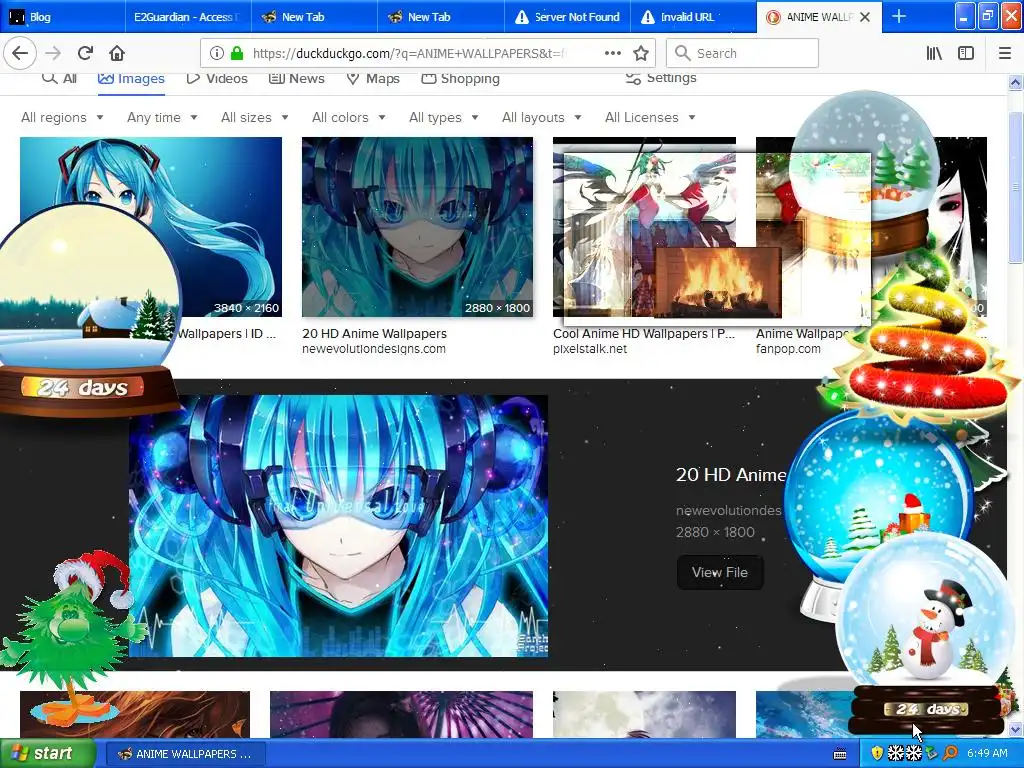
Task: Expand the All colors filter
Action: [x=349, y=118]
